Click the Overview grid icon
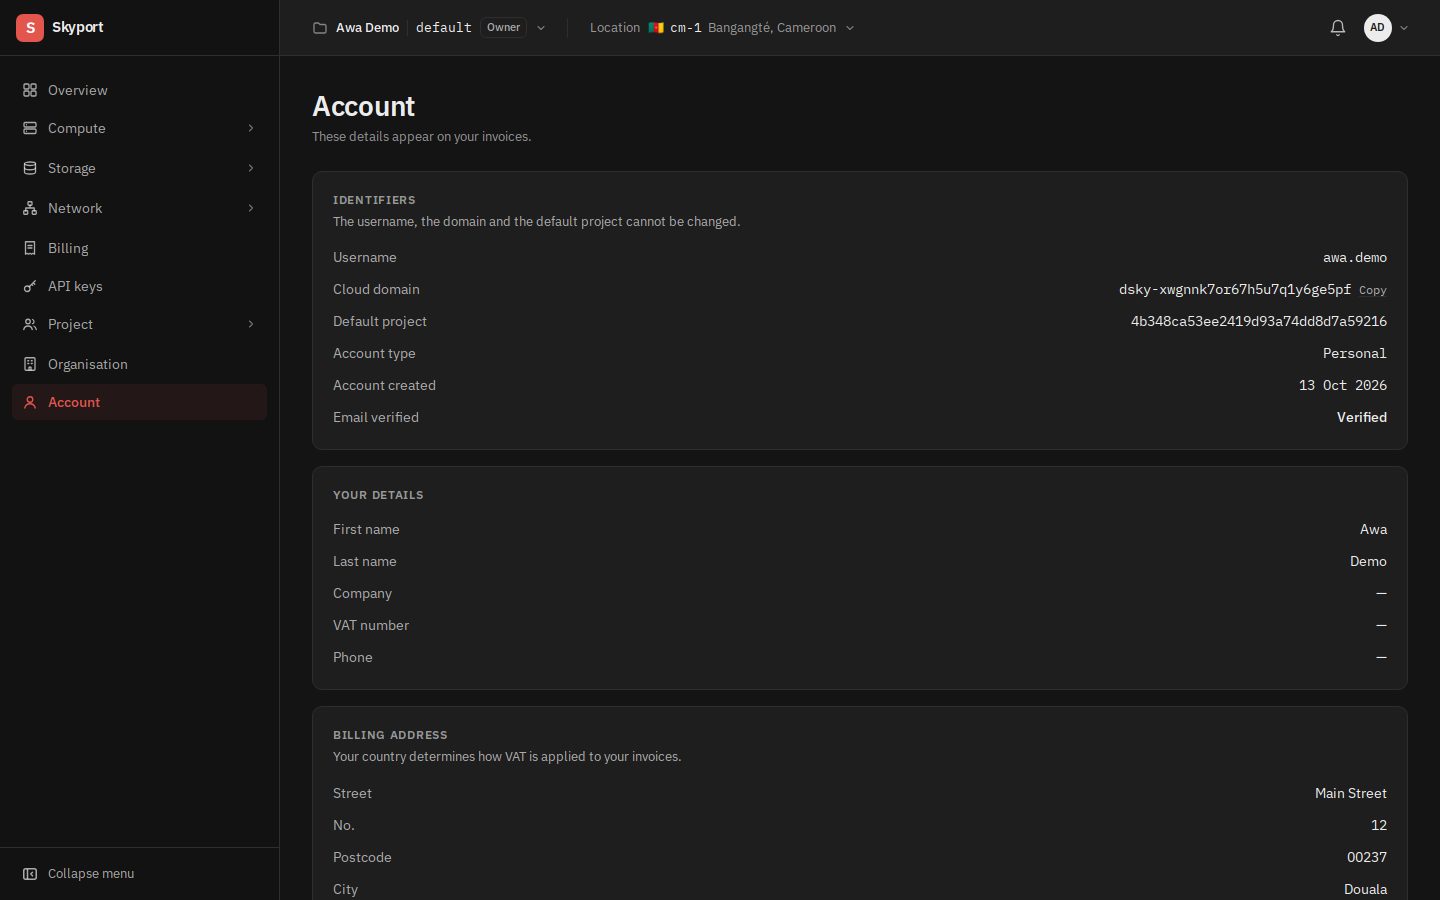This screenshot has height=900, width=1440. pos(30,90)
